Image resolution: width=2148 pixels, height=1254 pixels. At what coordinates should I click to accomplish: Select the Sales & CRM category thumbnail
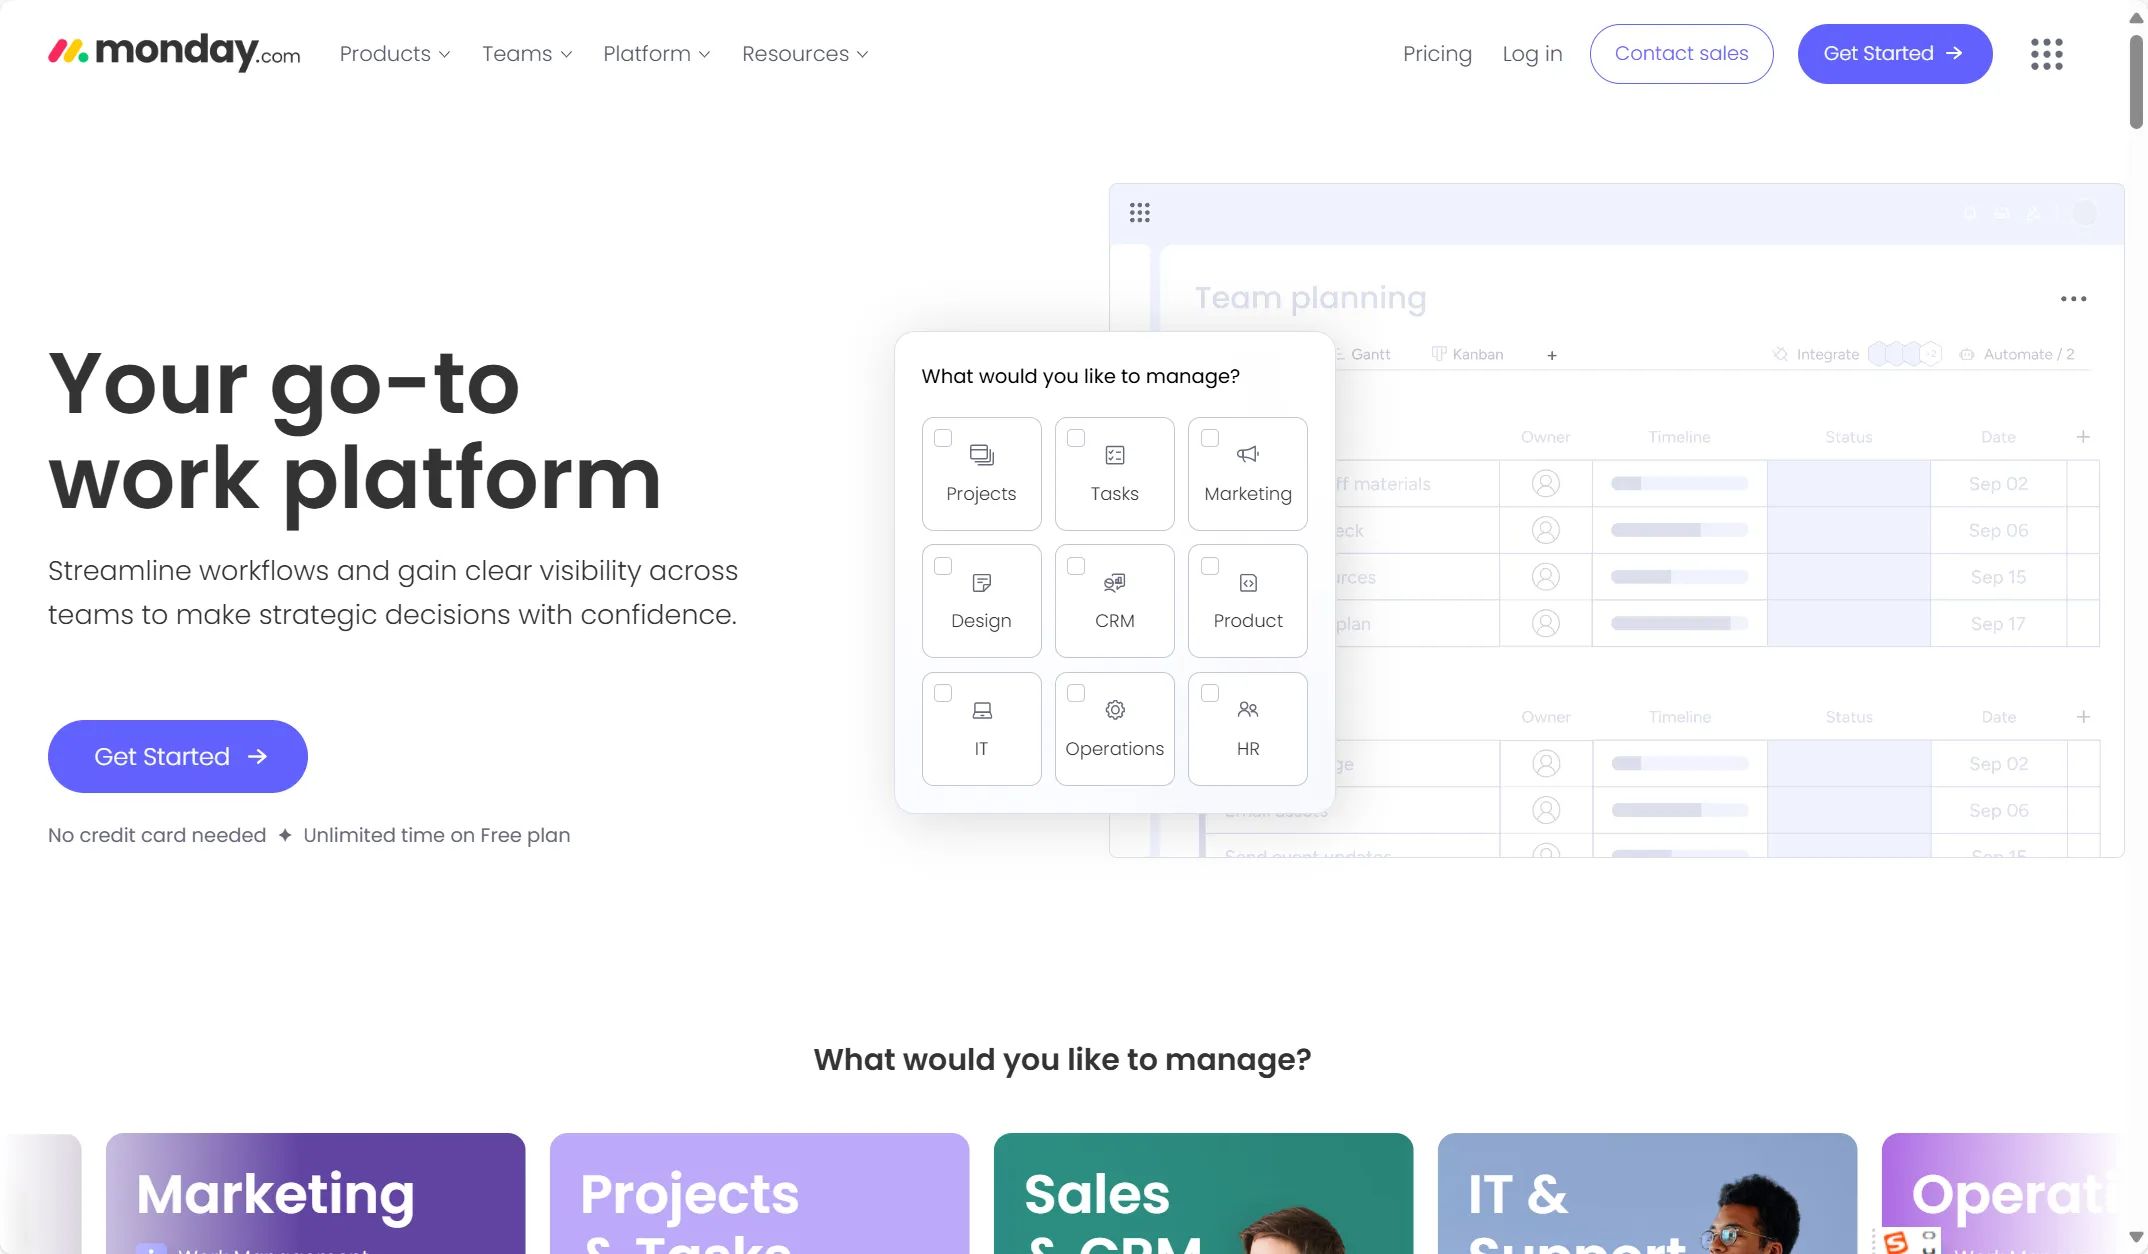pyautogui.click(x=1203, y=1193)
